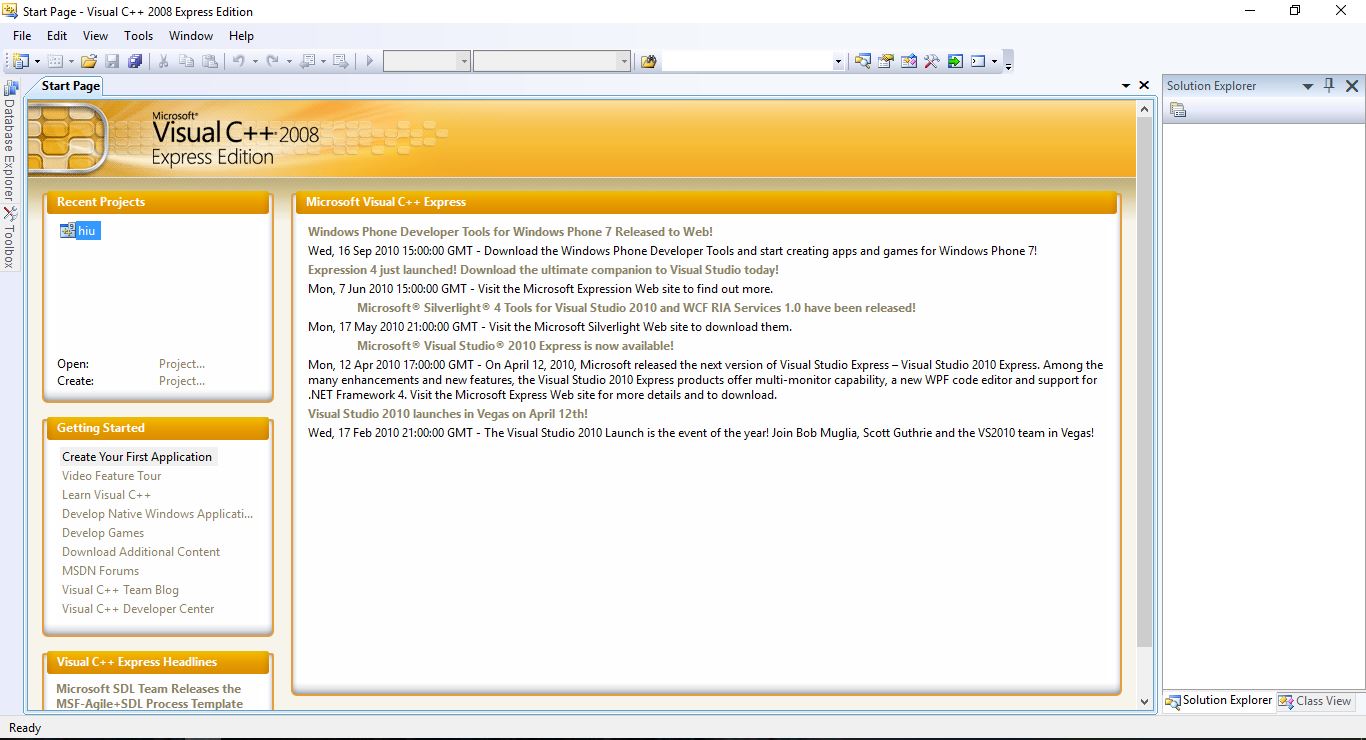Image resolution: width=1366 pixels, height=740 pixels.
Task: Open the Find combo box dropdown arrow
Action: (x=838, y=62)
